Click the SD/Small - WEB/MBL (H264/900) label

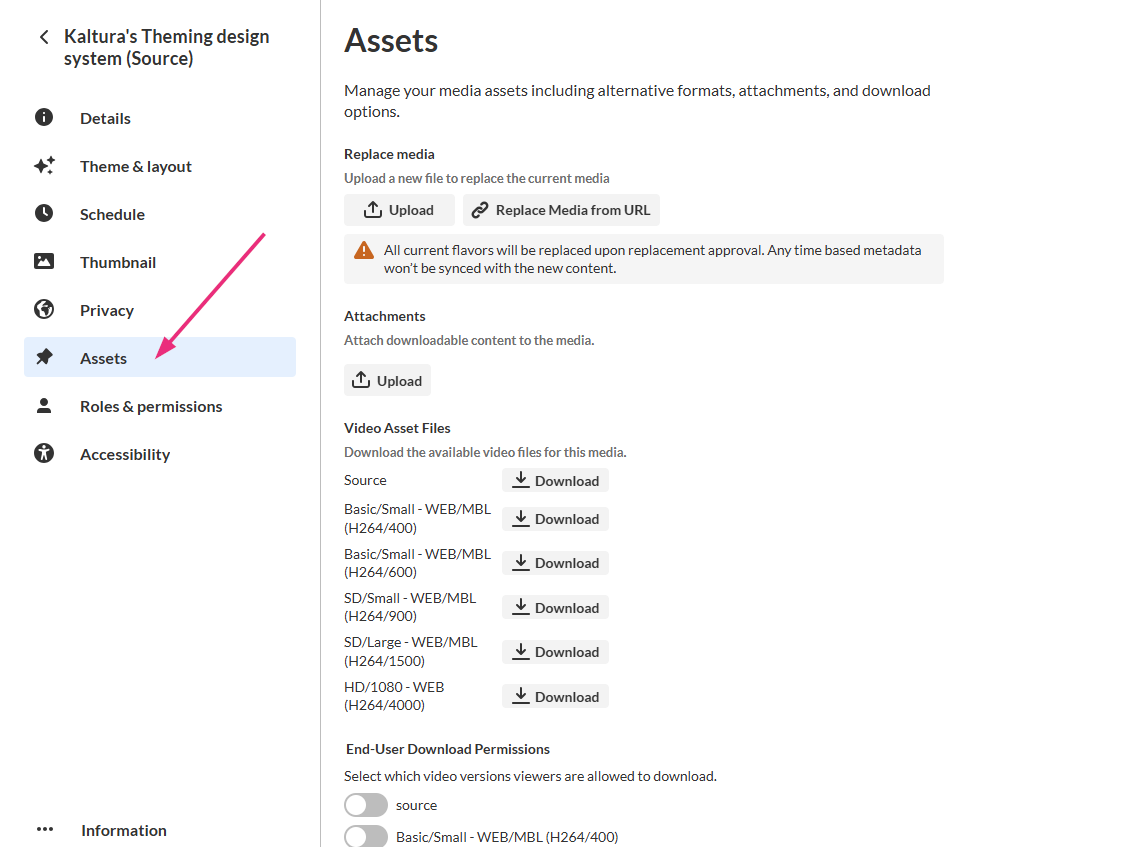(x=410, y=607)
